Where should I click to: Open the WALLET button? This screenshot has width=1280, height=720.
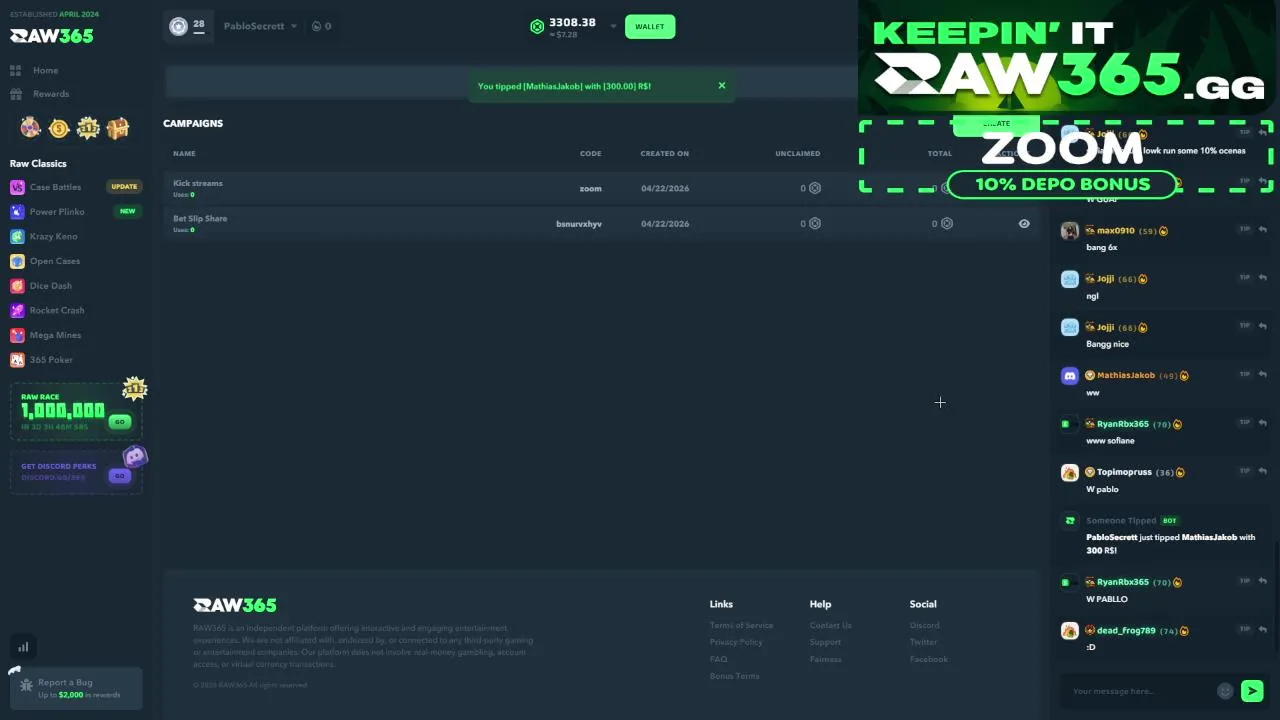pos(650,27)
